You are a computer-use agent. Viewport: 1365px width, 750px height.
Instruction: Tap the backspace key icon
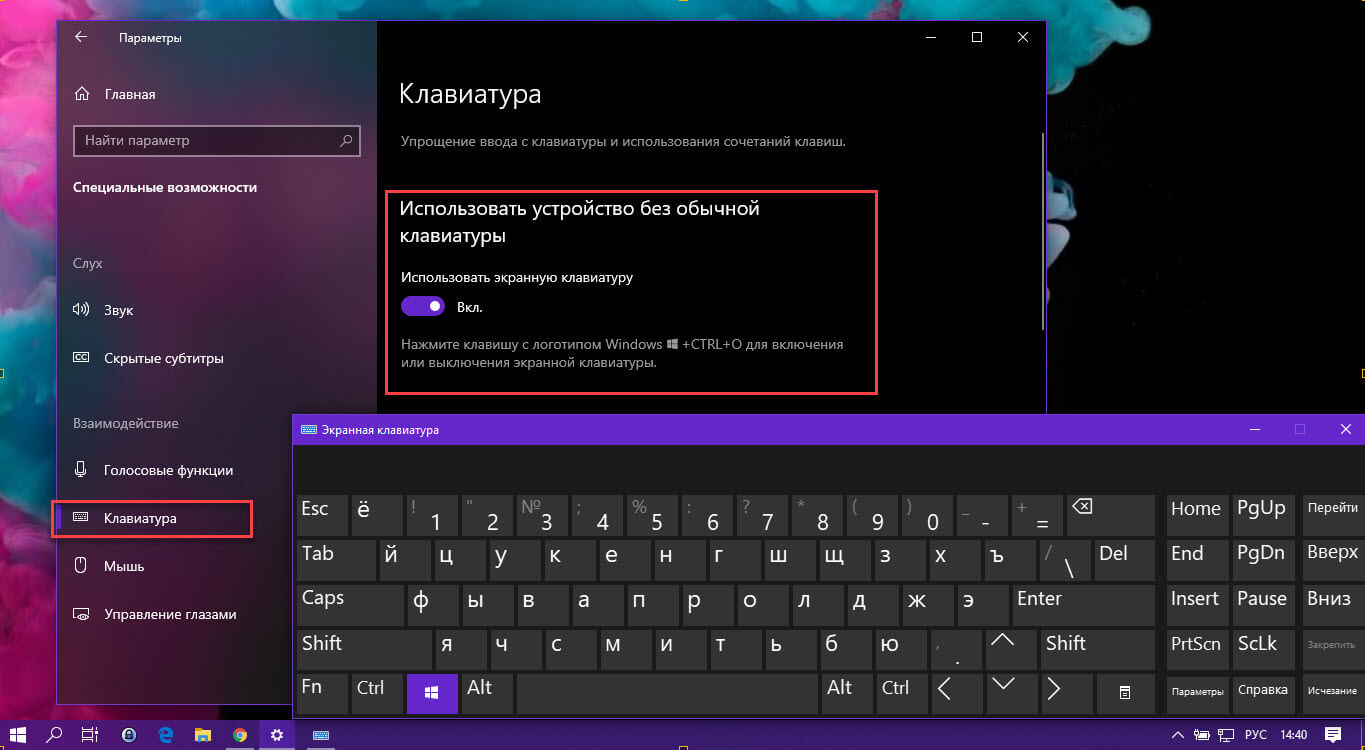click(1110, 514)
